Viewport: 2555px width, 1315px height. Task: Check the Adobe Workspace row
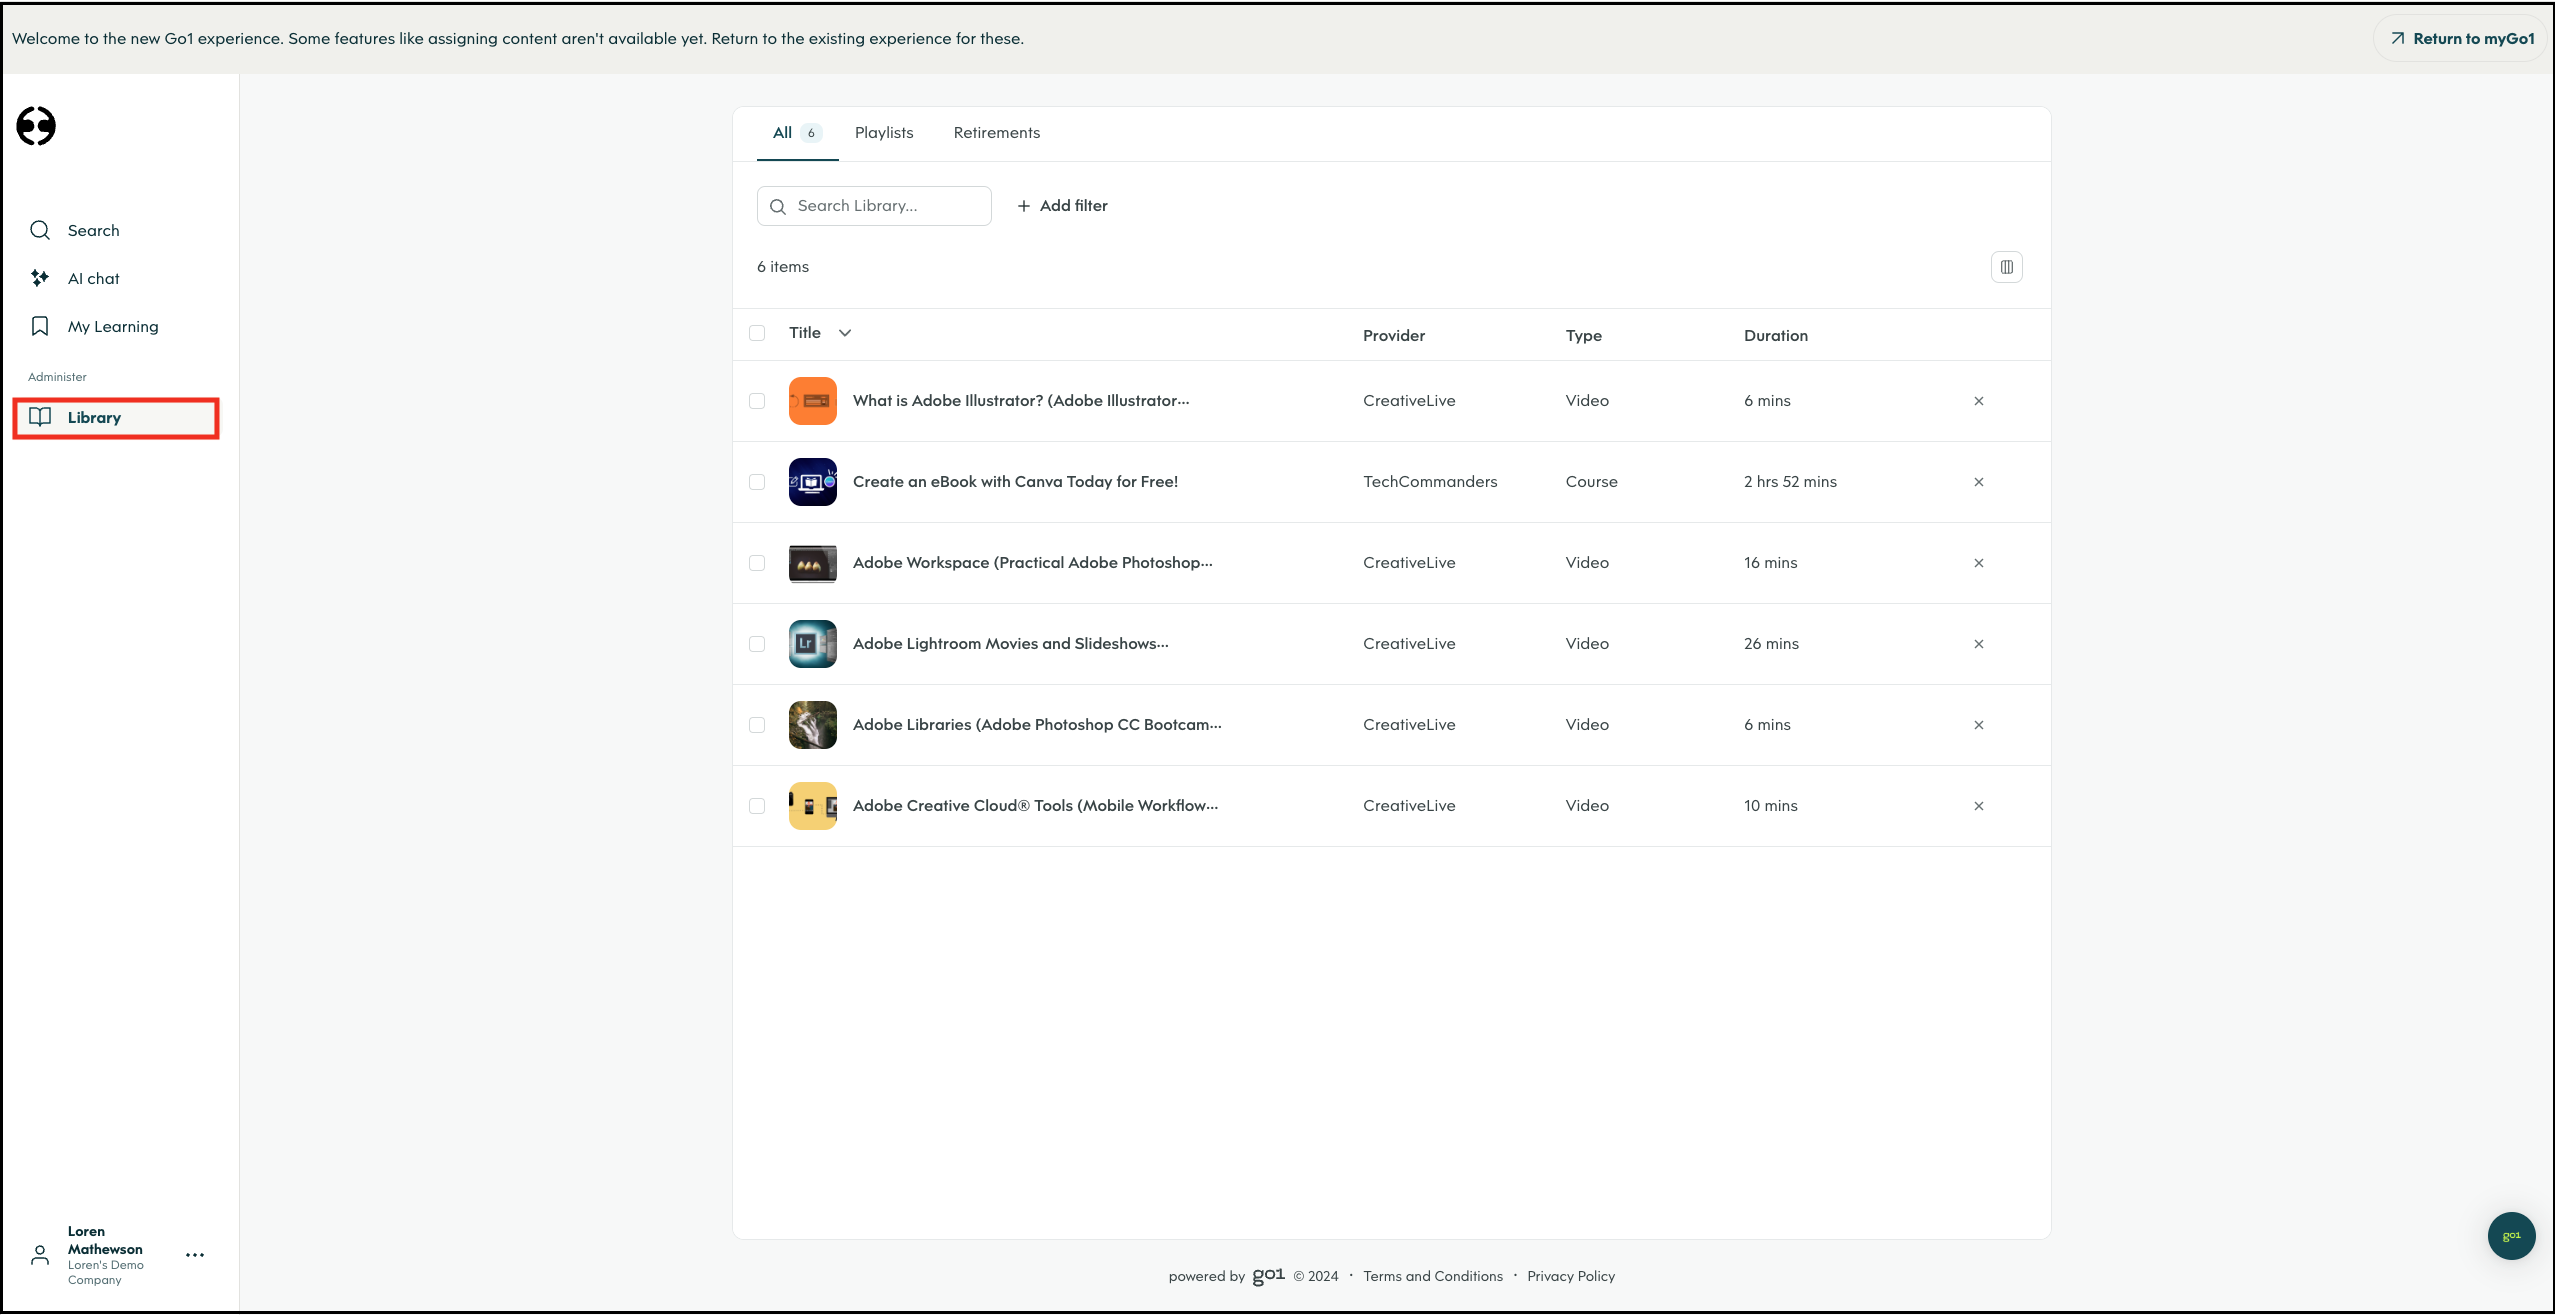click(757, 563)
